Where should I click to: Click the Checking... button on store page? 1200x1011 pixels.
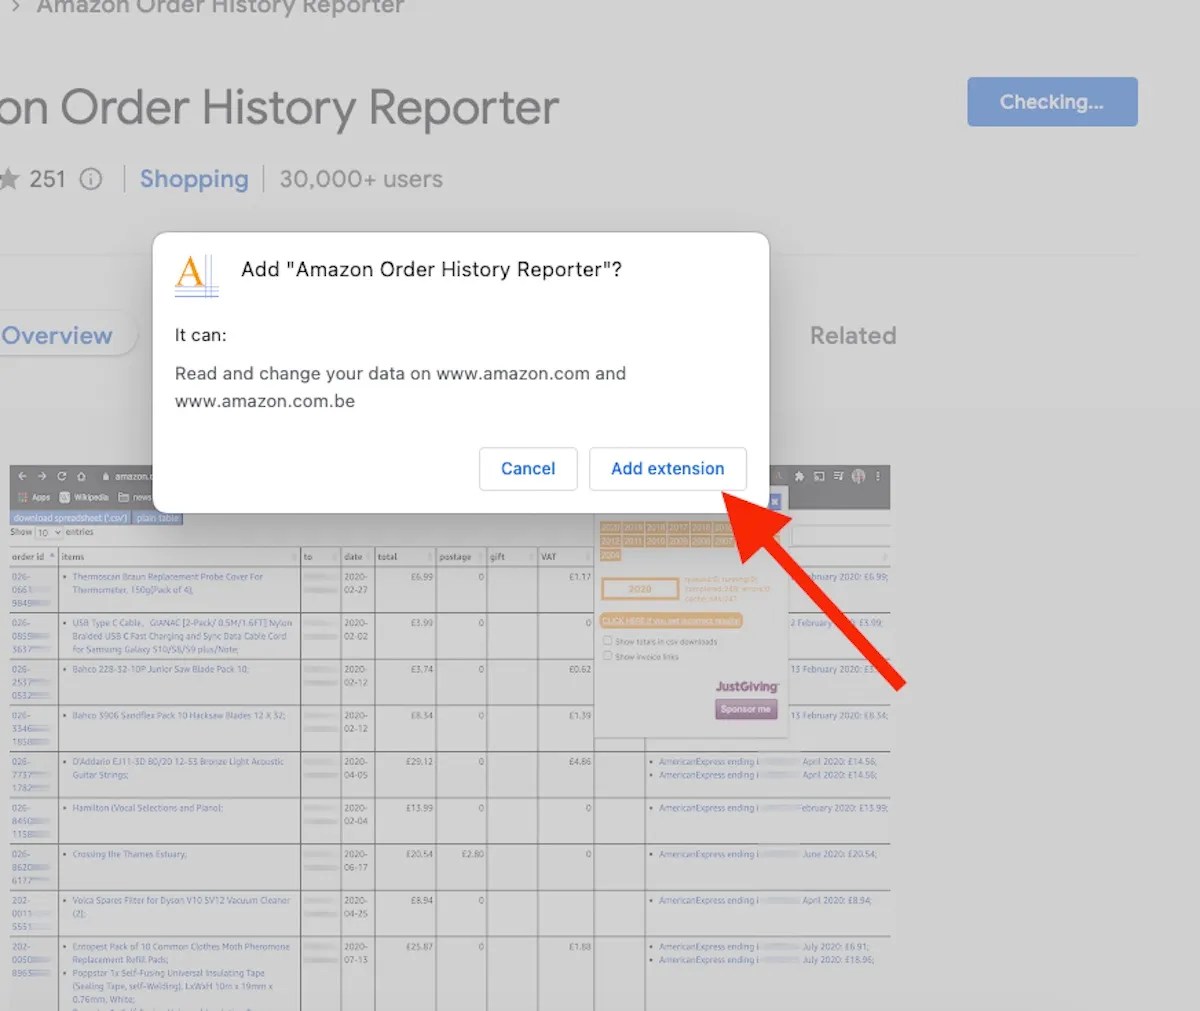(x=1052, y=102)
